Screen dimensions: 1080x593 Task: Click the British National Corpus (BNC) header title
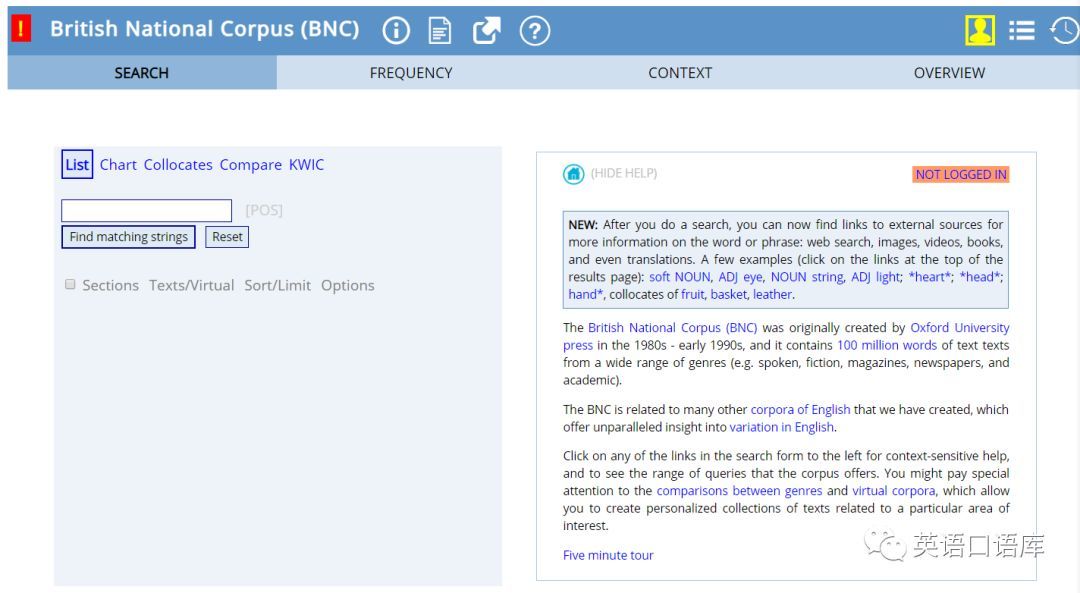205,29
